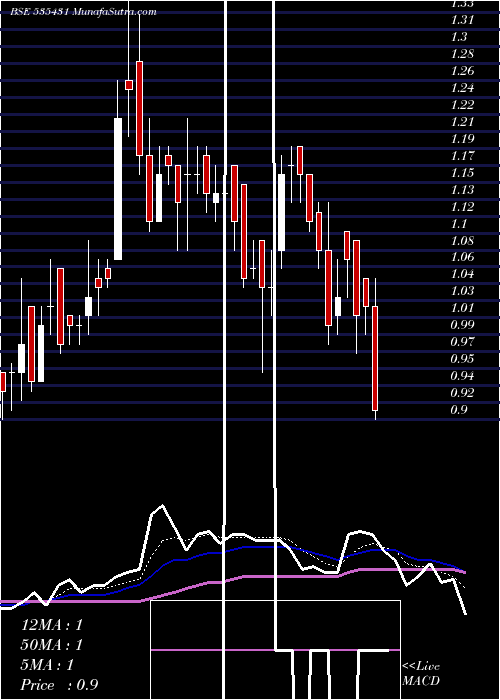Click the 1.22 price axis label
The height and width of the screenshot is (700, 500).
click(462, 104)
